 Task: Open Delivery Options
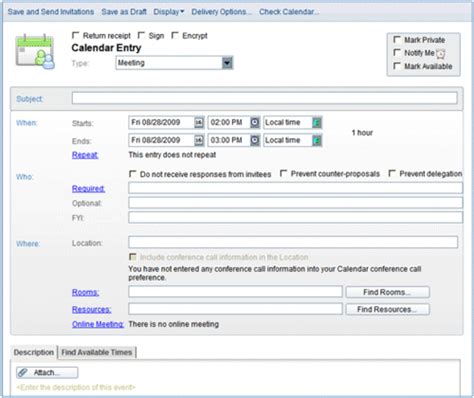pyautogui.click(x=221, y=12)
